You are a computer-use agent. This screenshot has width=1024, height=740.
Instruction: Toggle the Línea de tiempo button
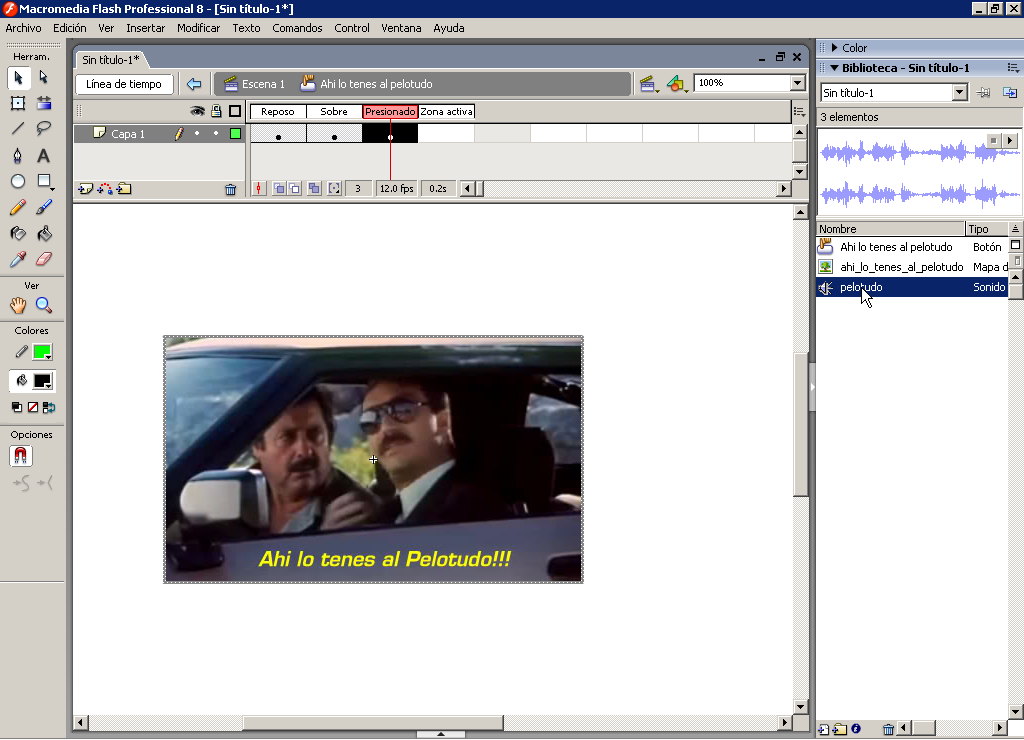point(124,84)
